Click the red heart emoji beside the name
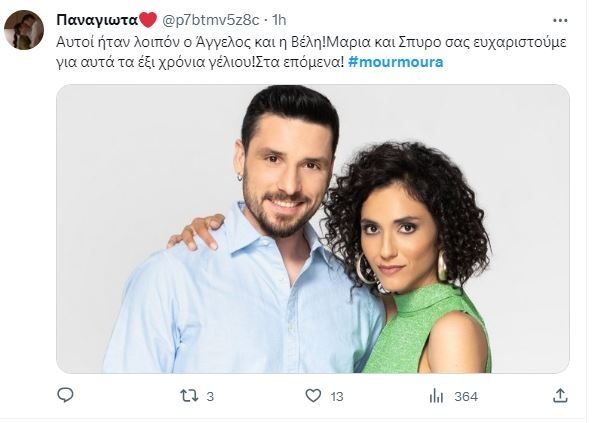This screenshot has width=598, height=423. [x=148, y=20]
